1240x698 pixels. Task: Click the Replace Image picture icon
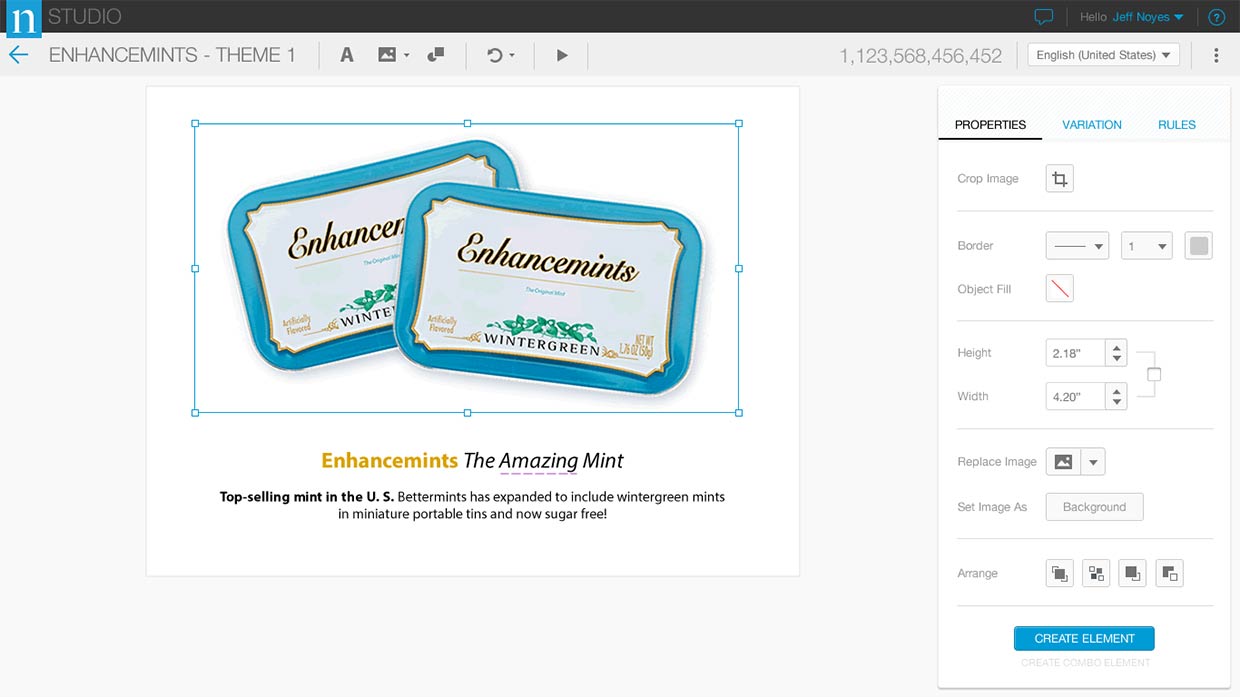1063,462
